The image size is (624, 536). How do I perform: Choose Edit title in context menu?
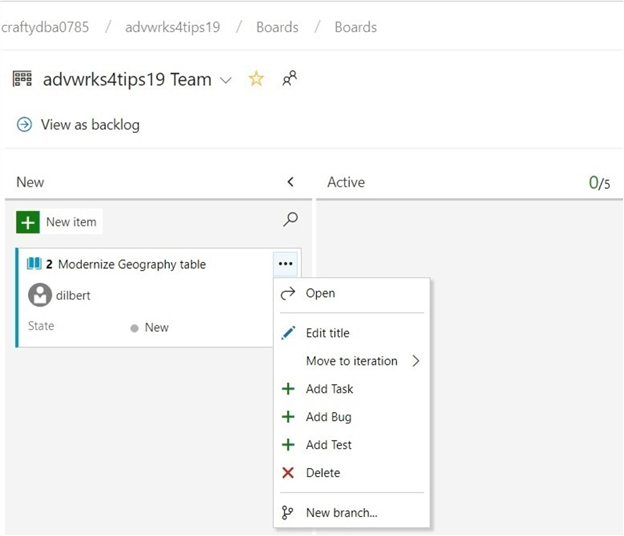point(327,333)
